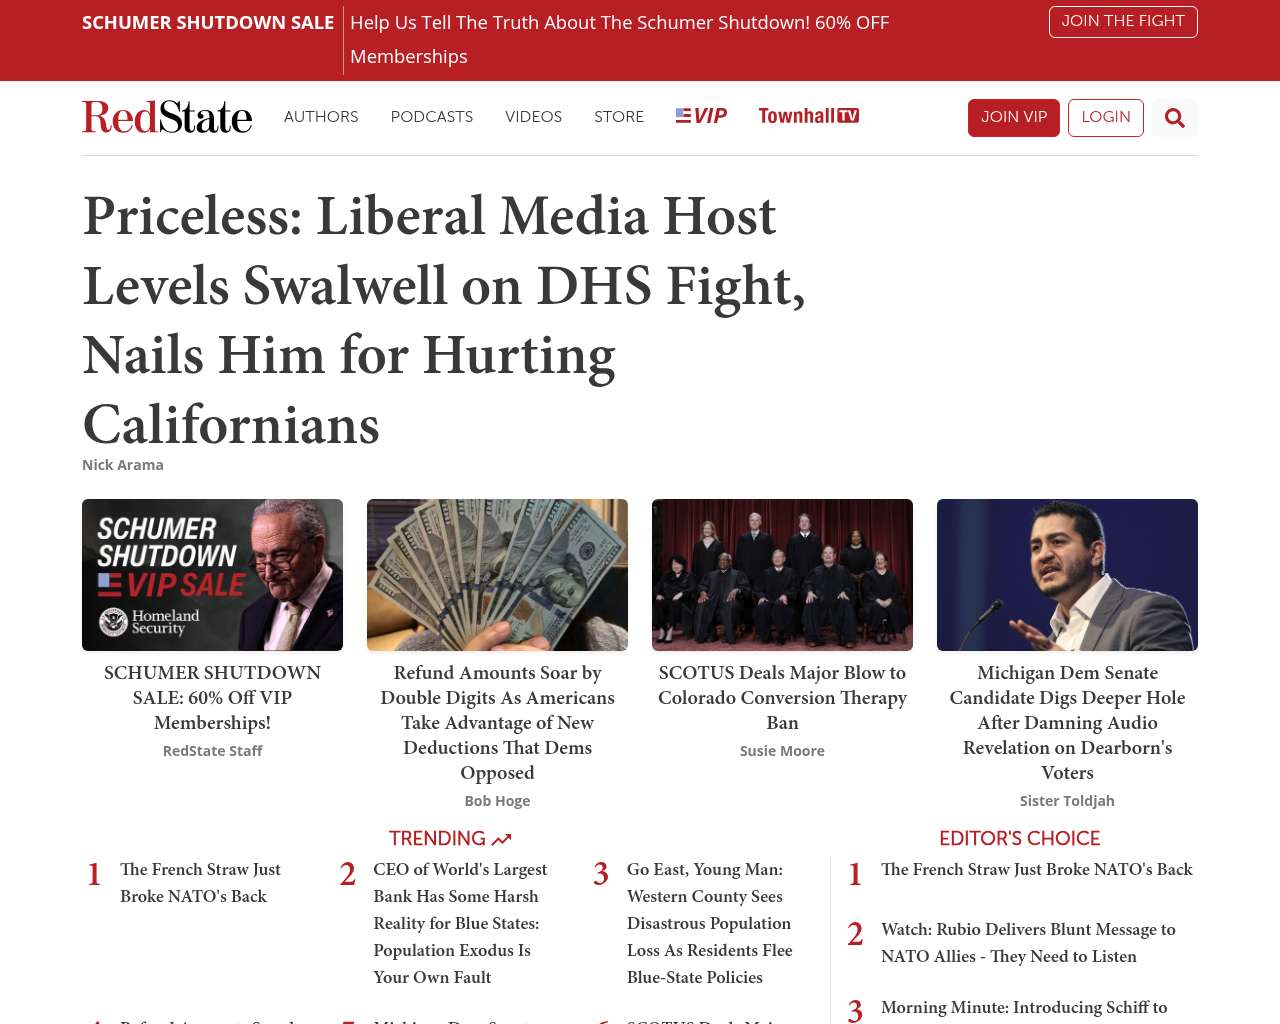
Task: Open the Michigan Senate candidate photo
Action: pos(1067,575)
